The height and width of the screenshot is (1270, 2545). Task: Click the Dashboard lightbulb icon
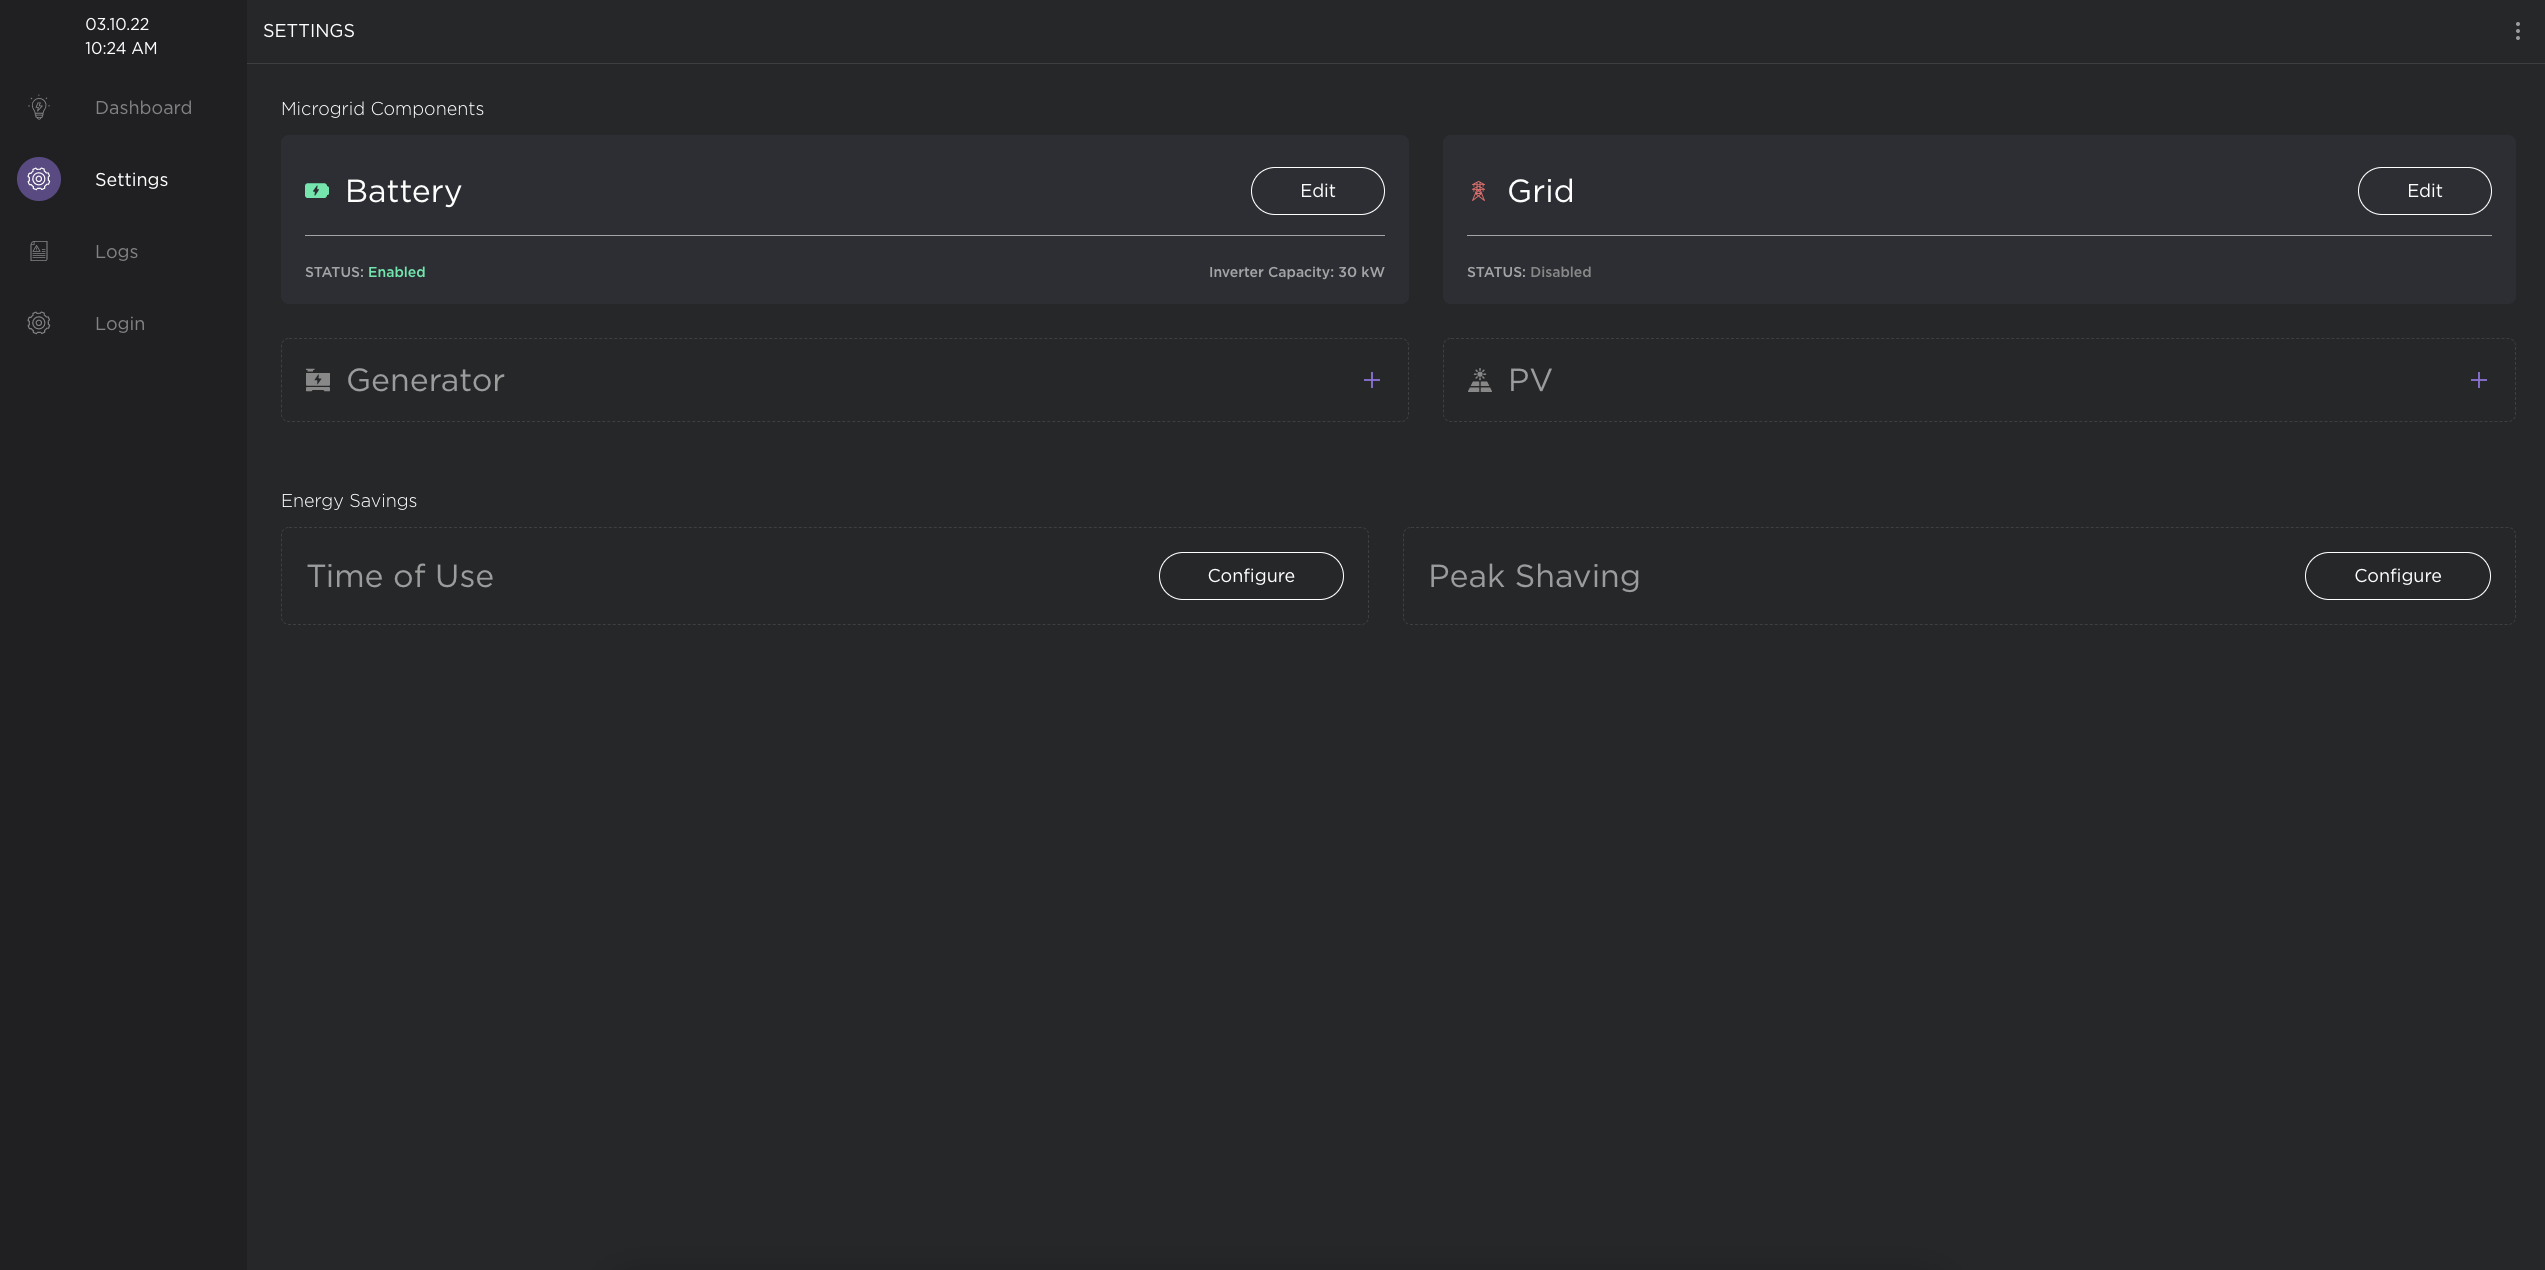coord(39,108)
